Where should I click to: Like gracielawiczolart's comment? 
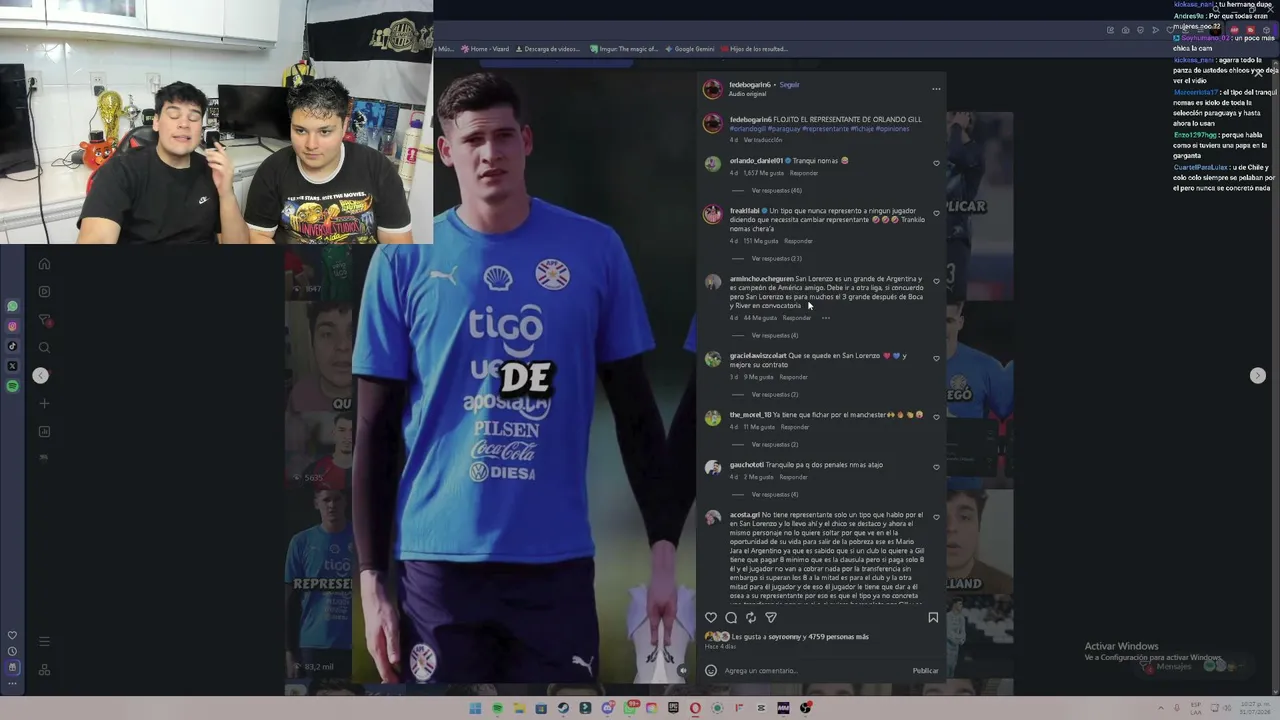(x=936, y=358)
